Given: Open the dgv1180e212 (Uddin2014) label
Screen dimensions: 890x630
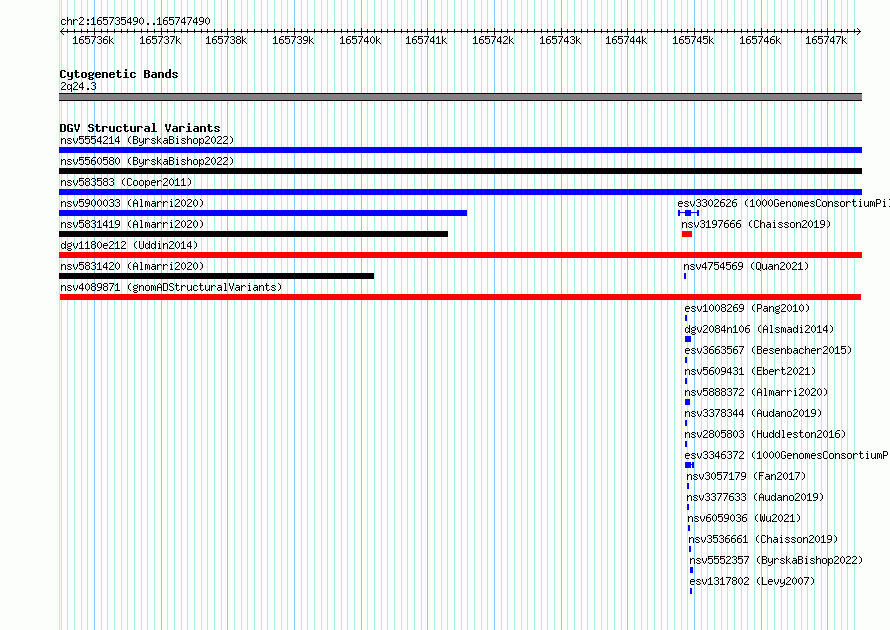Looking at the screenshot, I should tap(129, 245).
